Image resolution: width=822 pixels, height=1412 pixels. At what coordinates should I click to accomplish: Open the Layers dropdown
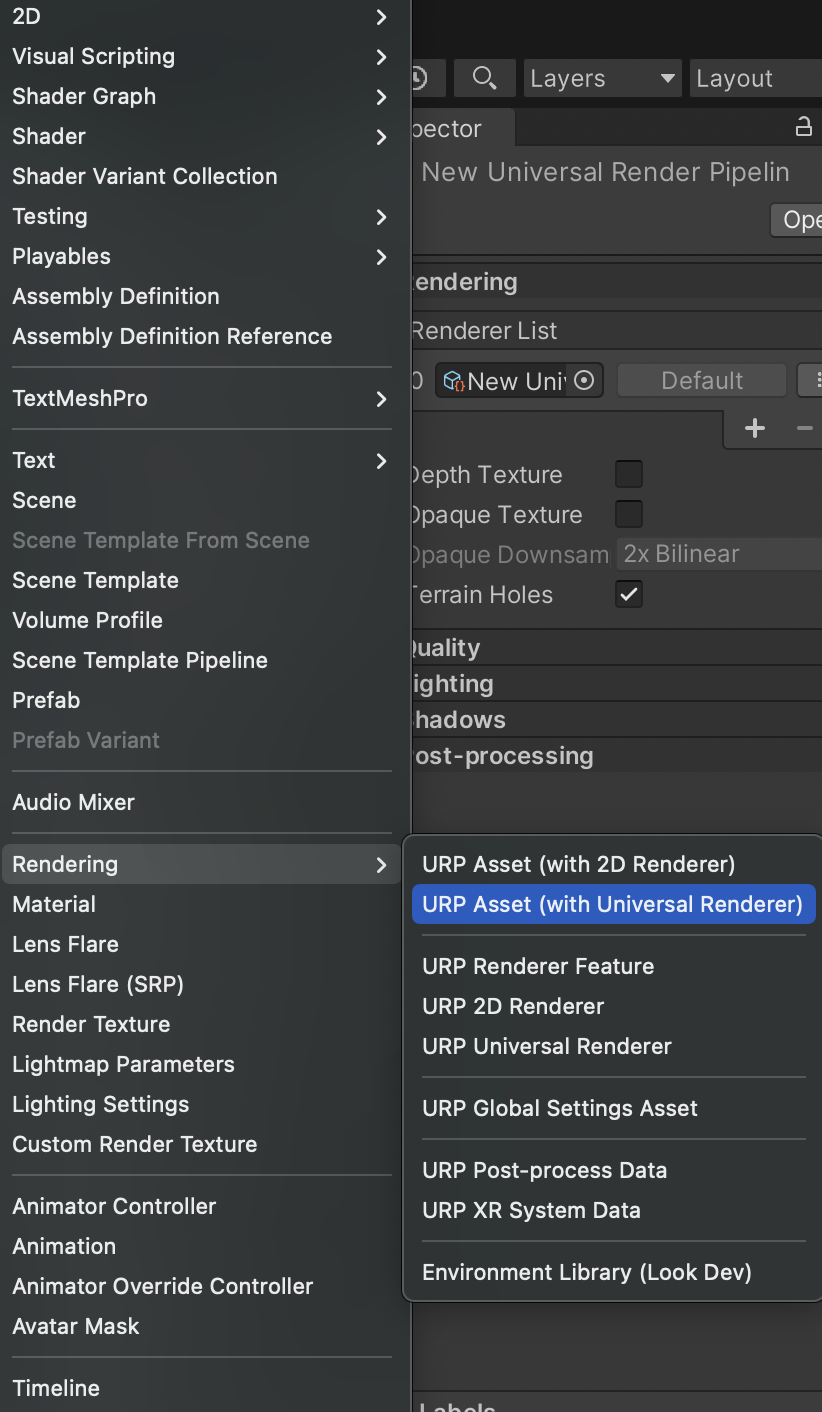click(601, 78)
